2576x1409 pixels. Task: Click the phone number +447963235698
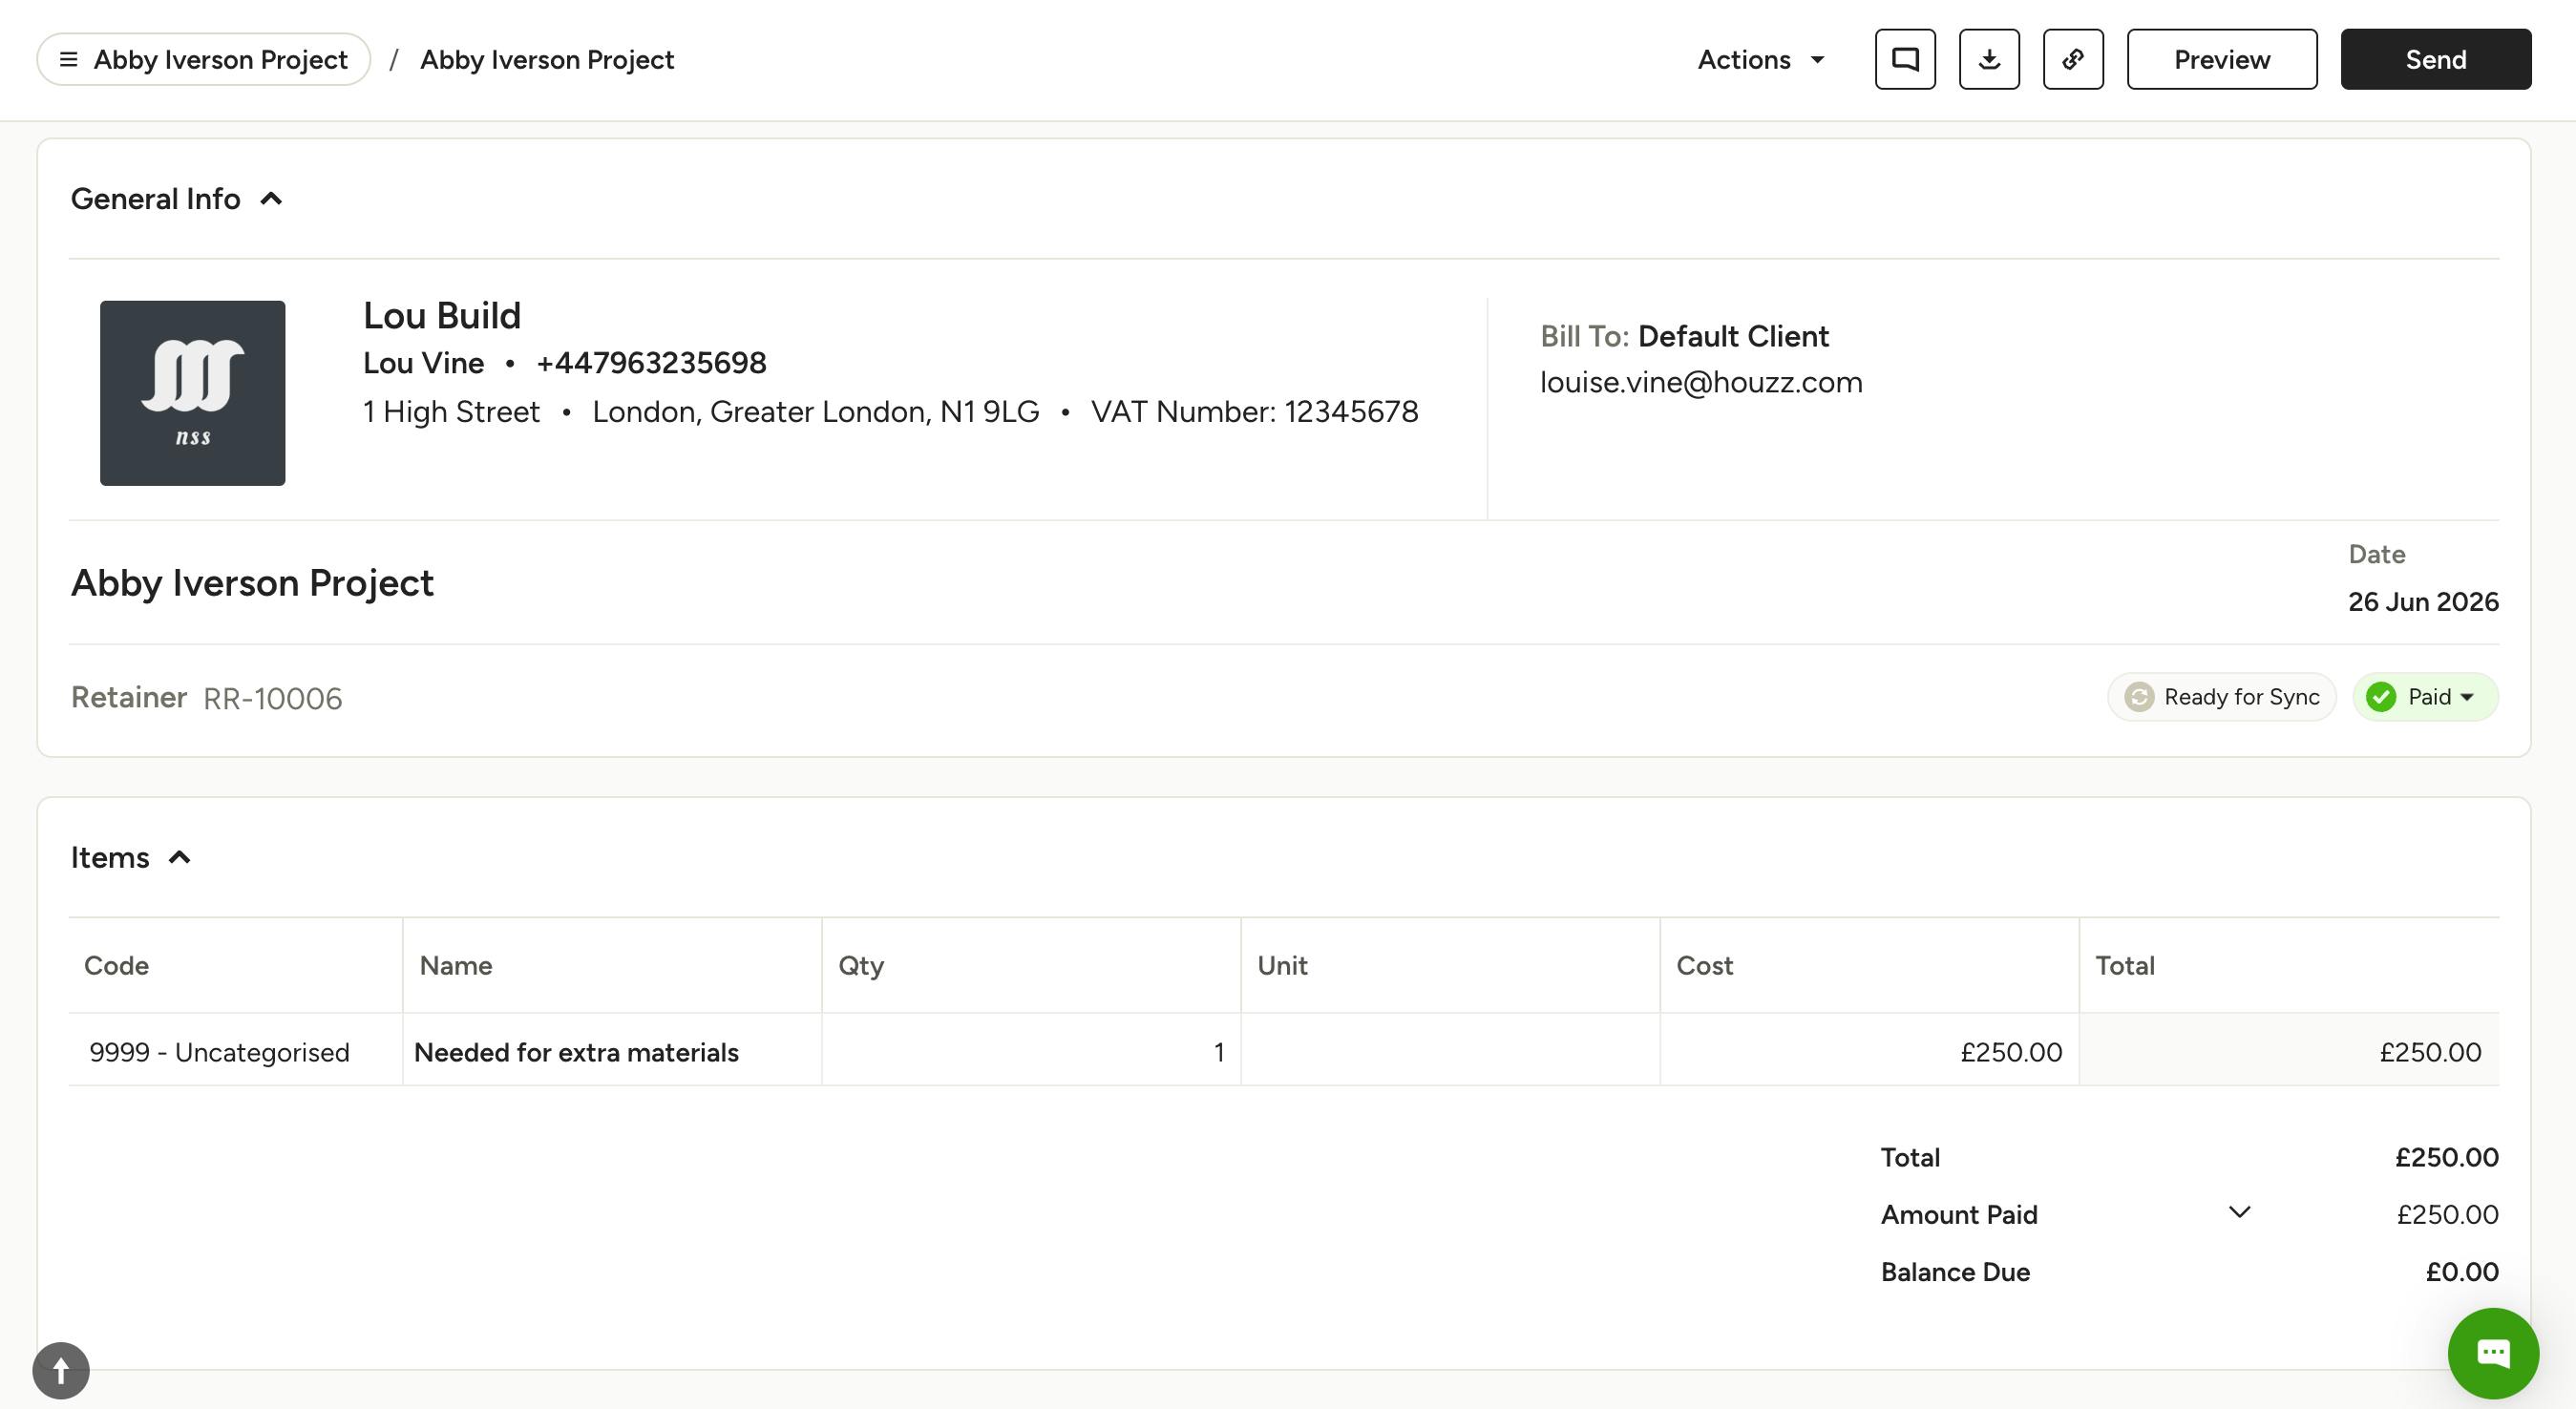(x=651, y=362)
